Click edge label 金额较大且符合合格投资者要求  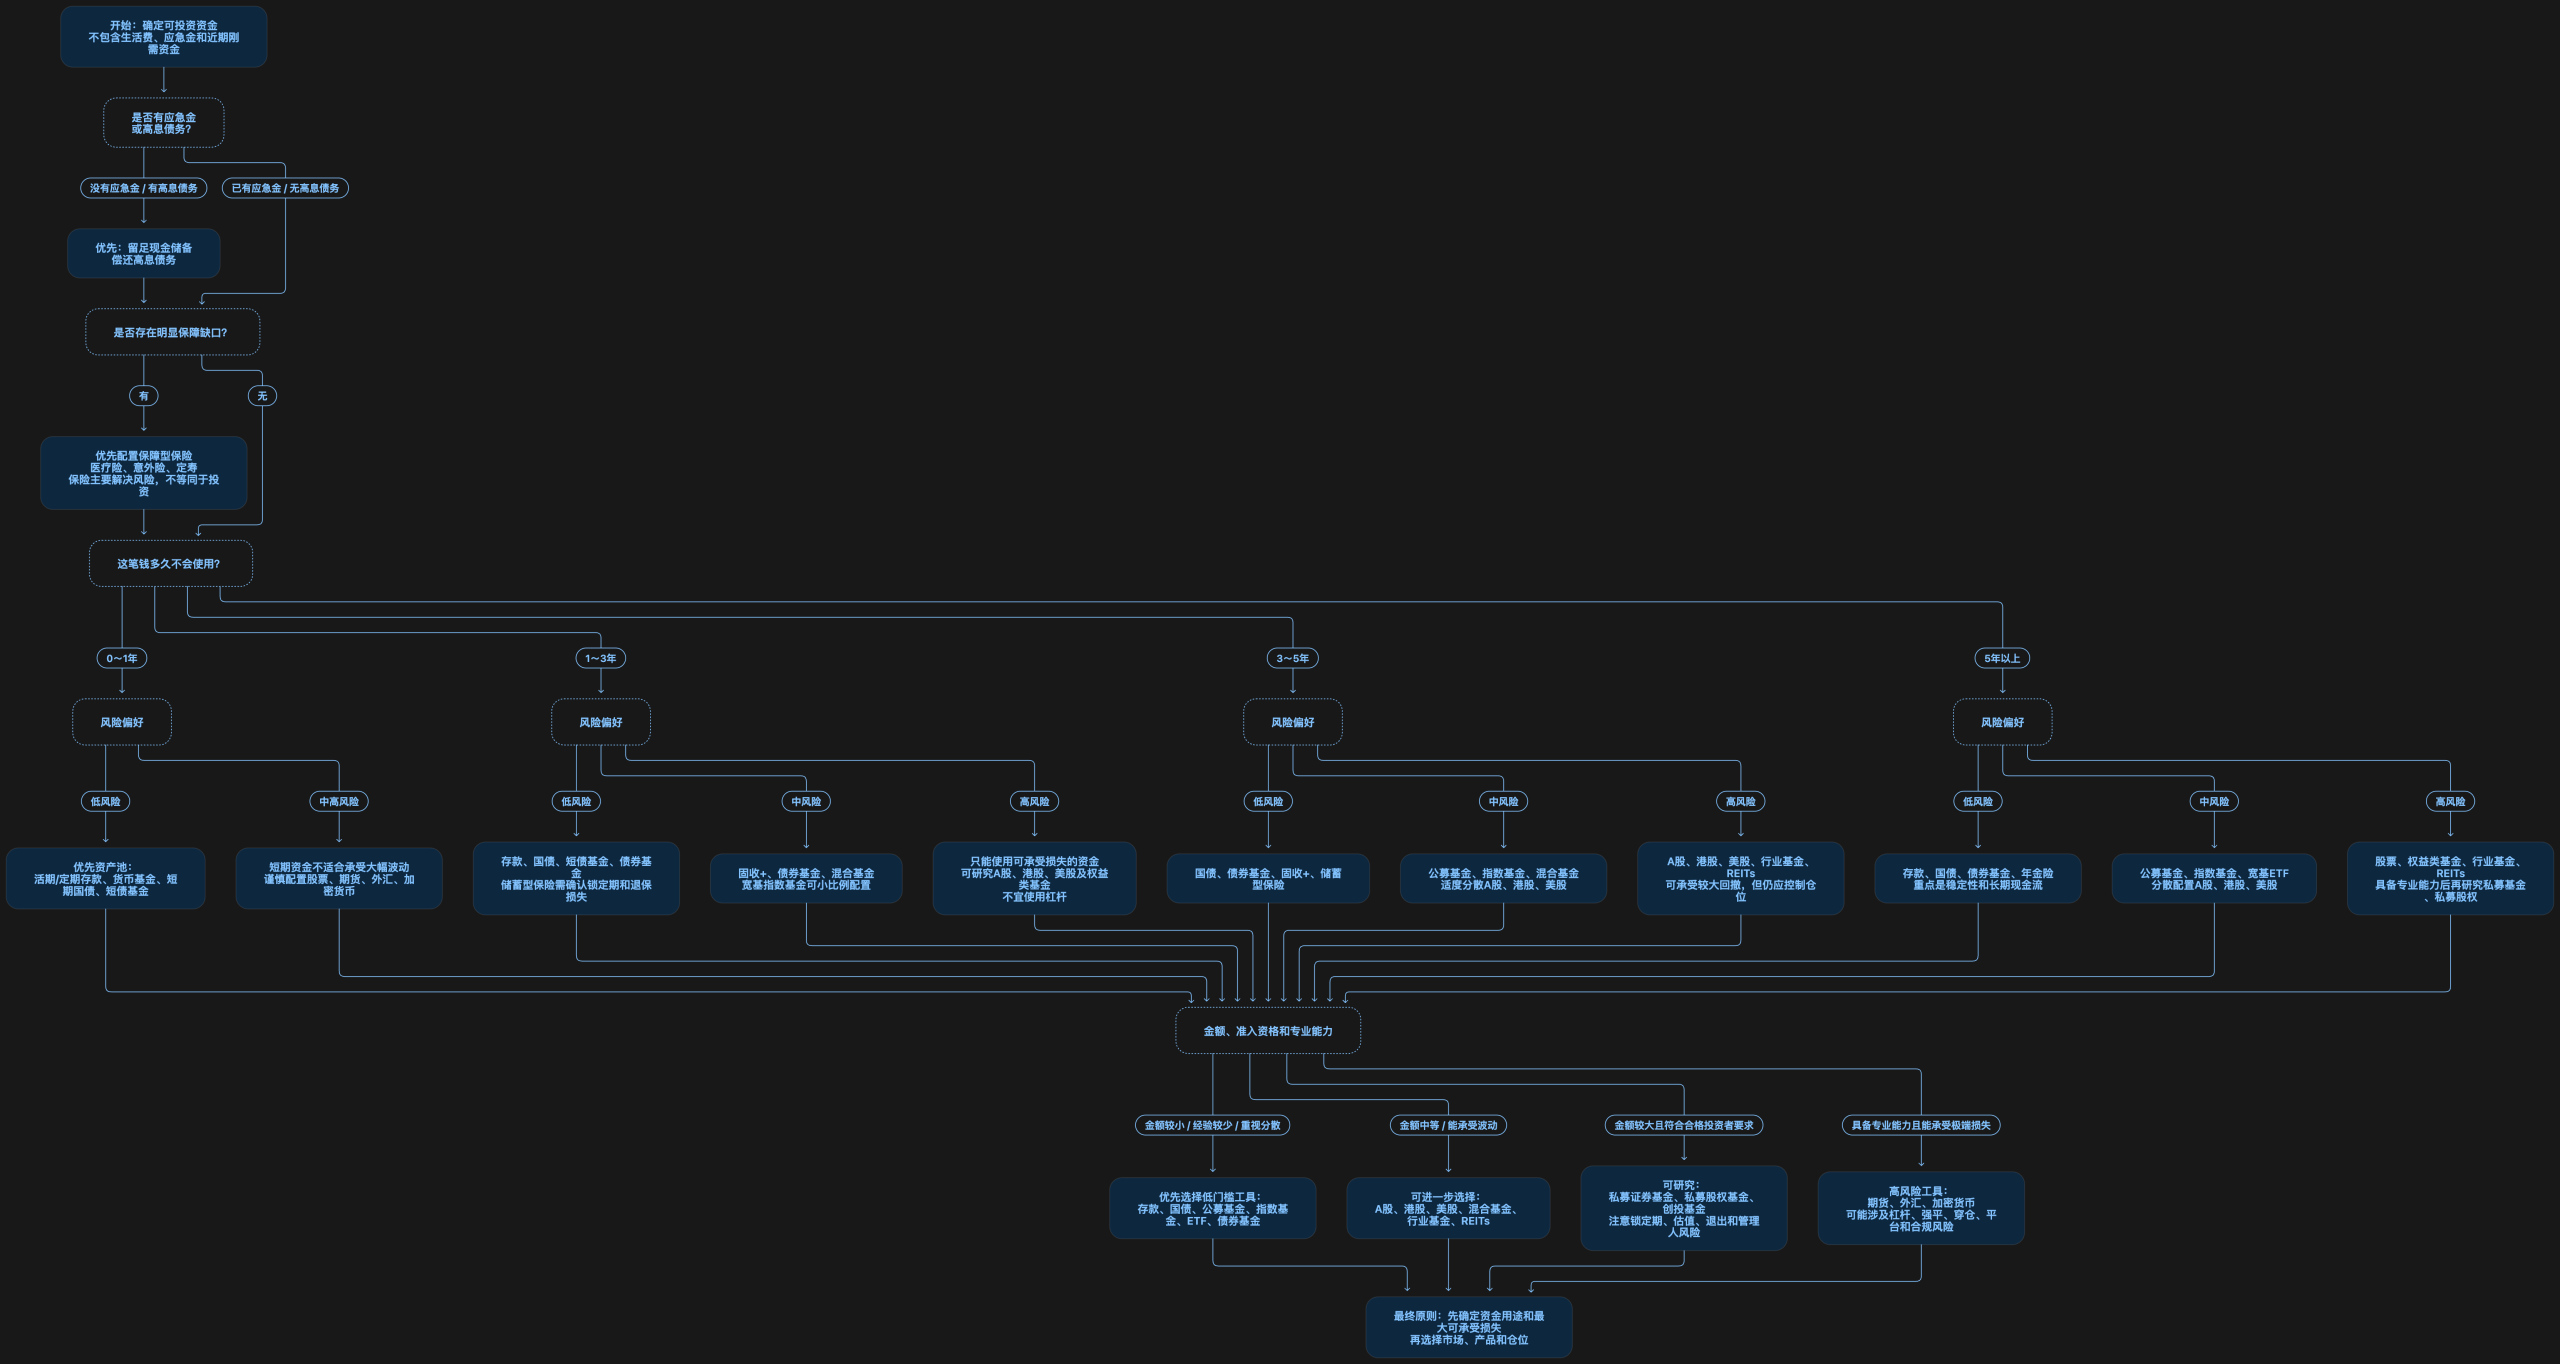1684,1125
